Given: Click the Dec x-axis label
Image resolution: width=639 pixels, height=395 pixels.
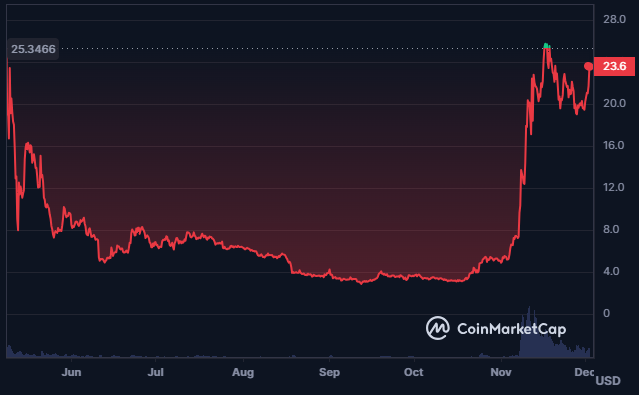Looking at the screenshot, I should pyautogui.click(x=584, y=372).
